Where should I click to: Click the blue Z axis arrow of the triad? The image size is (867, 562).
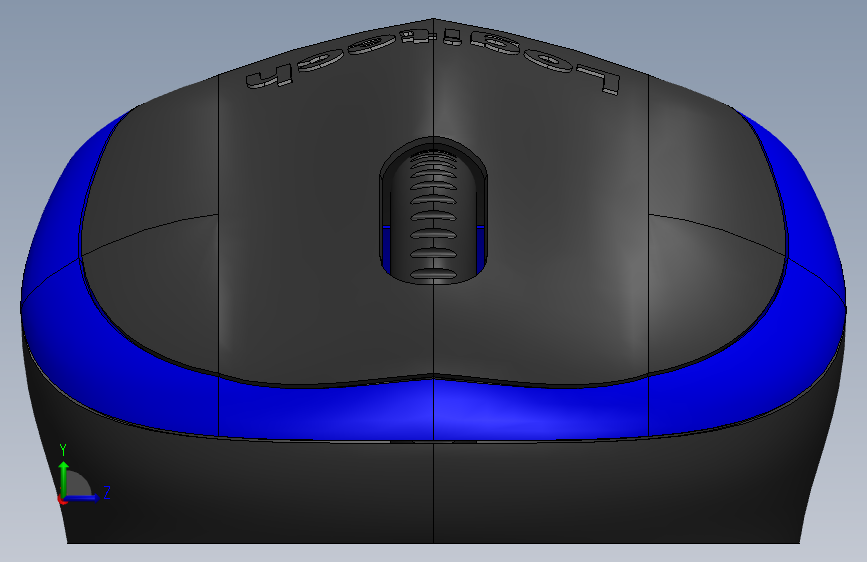(82, 498)
